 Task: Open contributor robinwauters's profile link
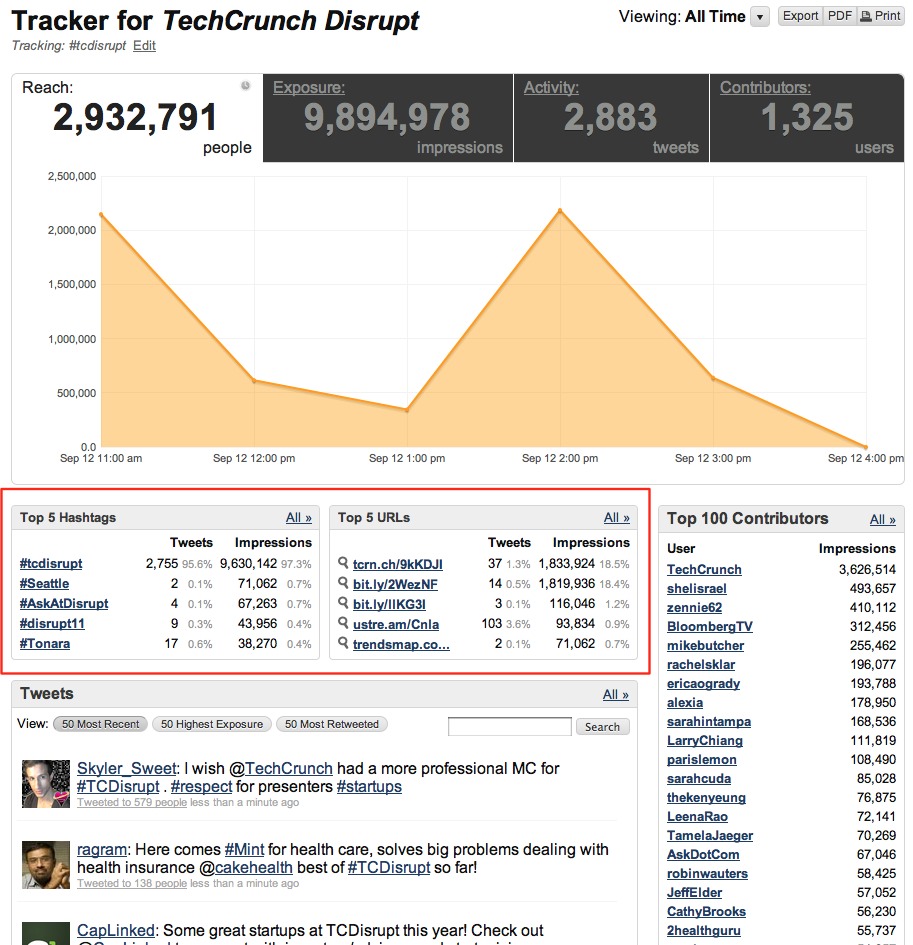coord(707,873)
